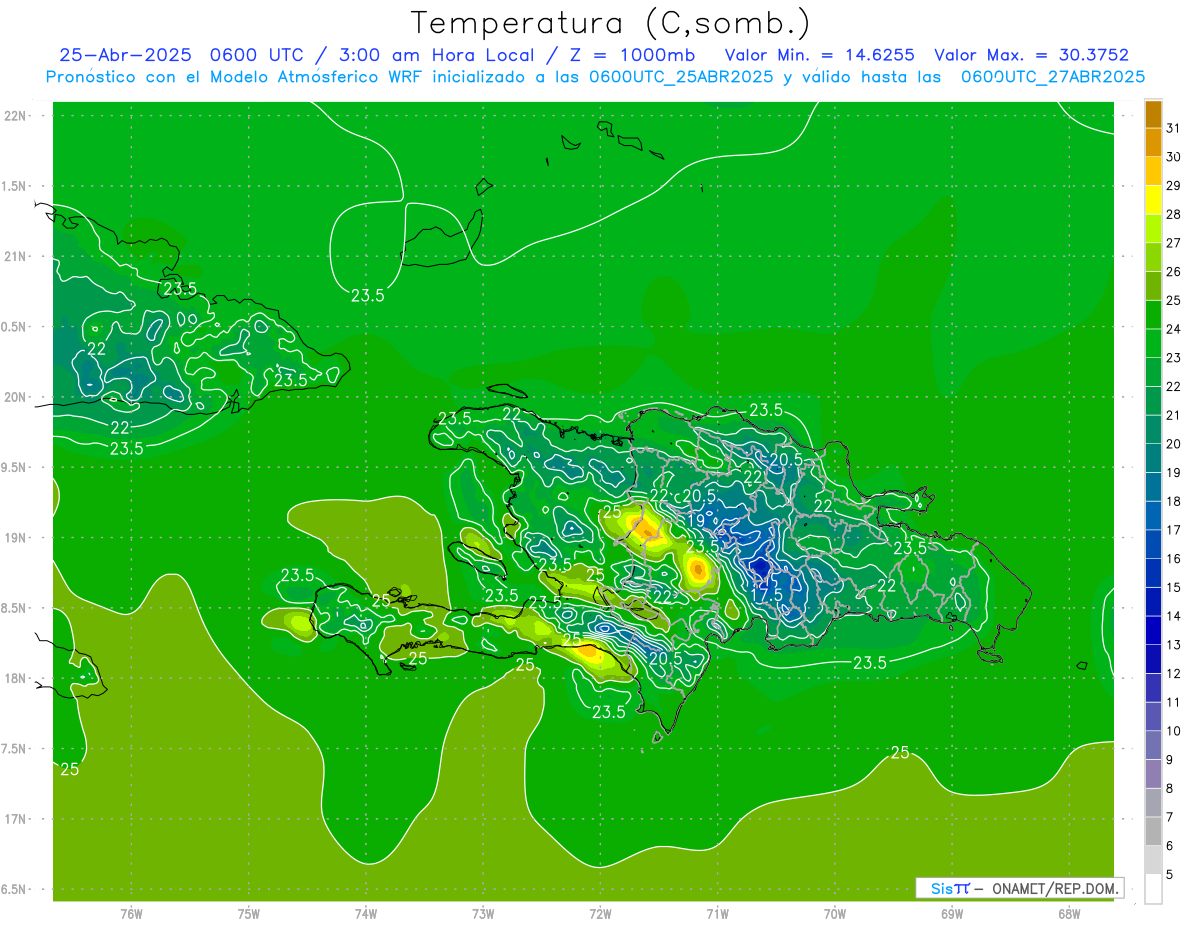The width and height of the screenshot is (1200, 927).
Task: Click the '68W' longitude axis label
Action: click(1068, 914)
